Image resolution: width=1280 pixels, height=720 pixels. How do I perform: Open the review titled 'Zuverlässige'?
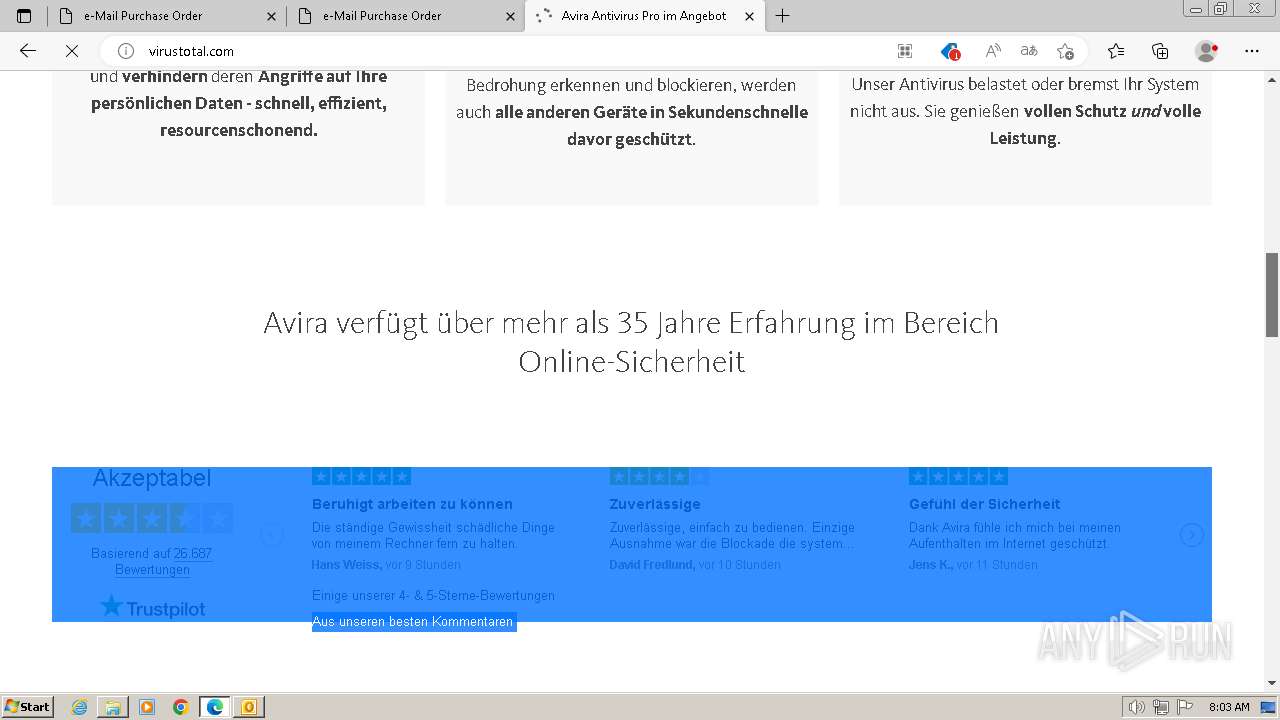[655, 504]
